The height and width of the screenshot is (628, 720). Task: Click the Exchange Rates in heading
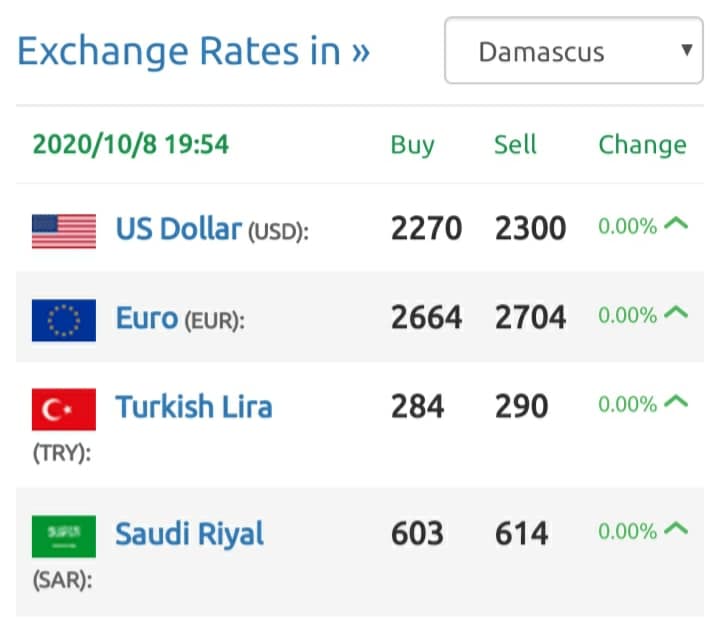(193, 51)
